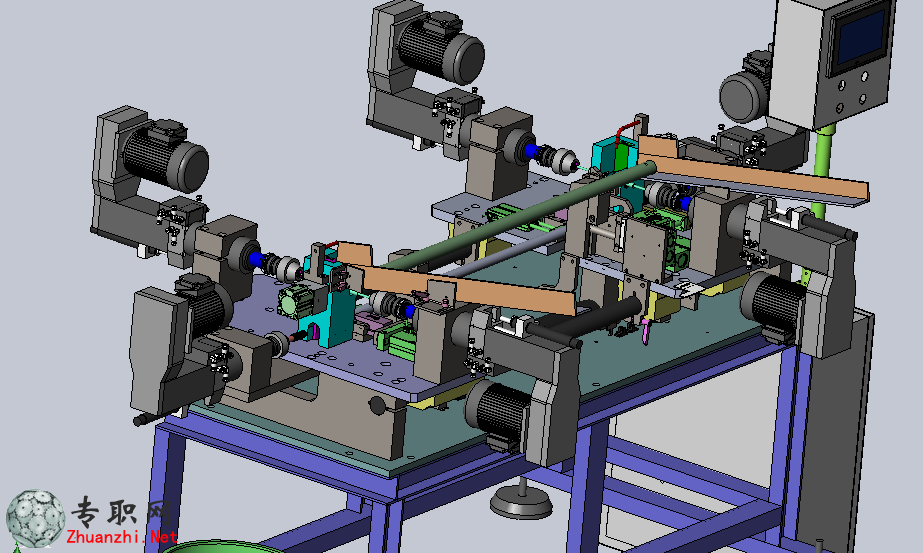Select the pink handle below right fixture

646,332
